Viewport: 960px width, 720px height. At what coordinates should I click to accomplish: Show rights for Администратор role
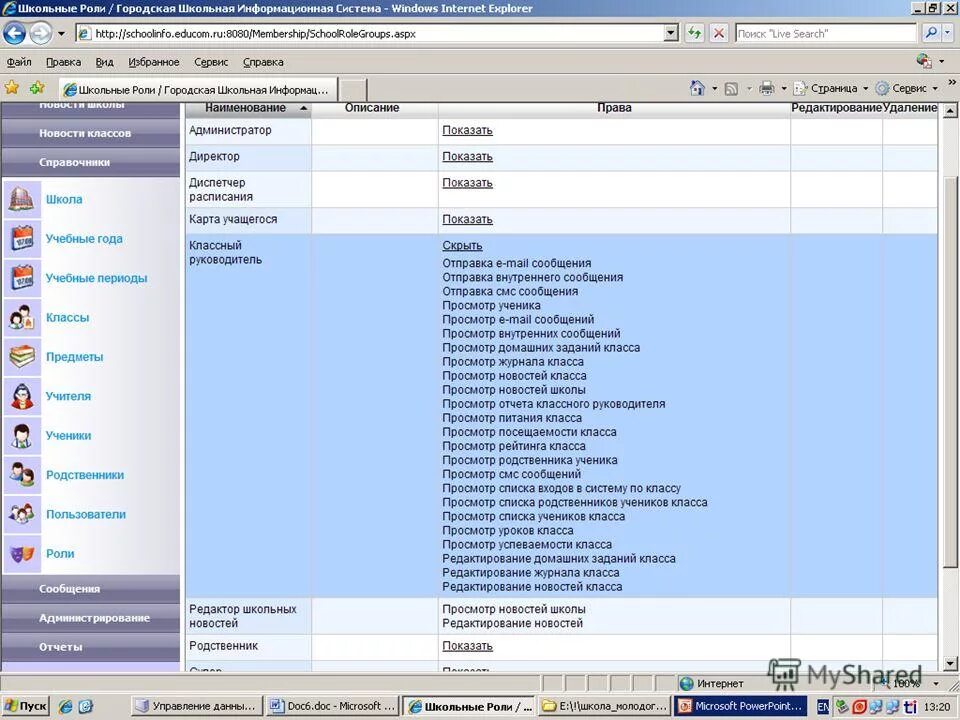pos(467,130)
